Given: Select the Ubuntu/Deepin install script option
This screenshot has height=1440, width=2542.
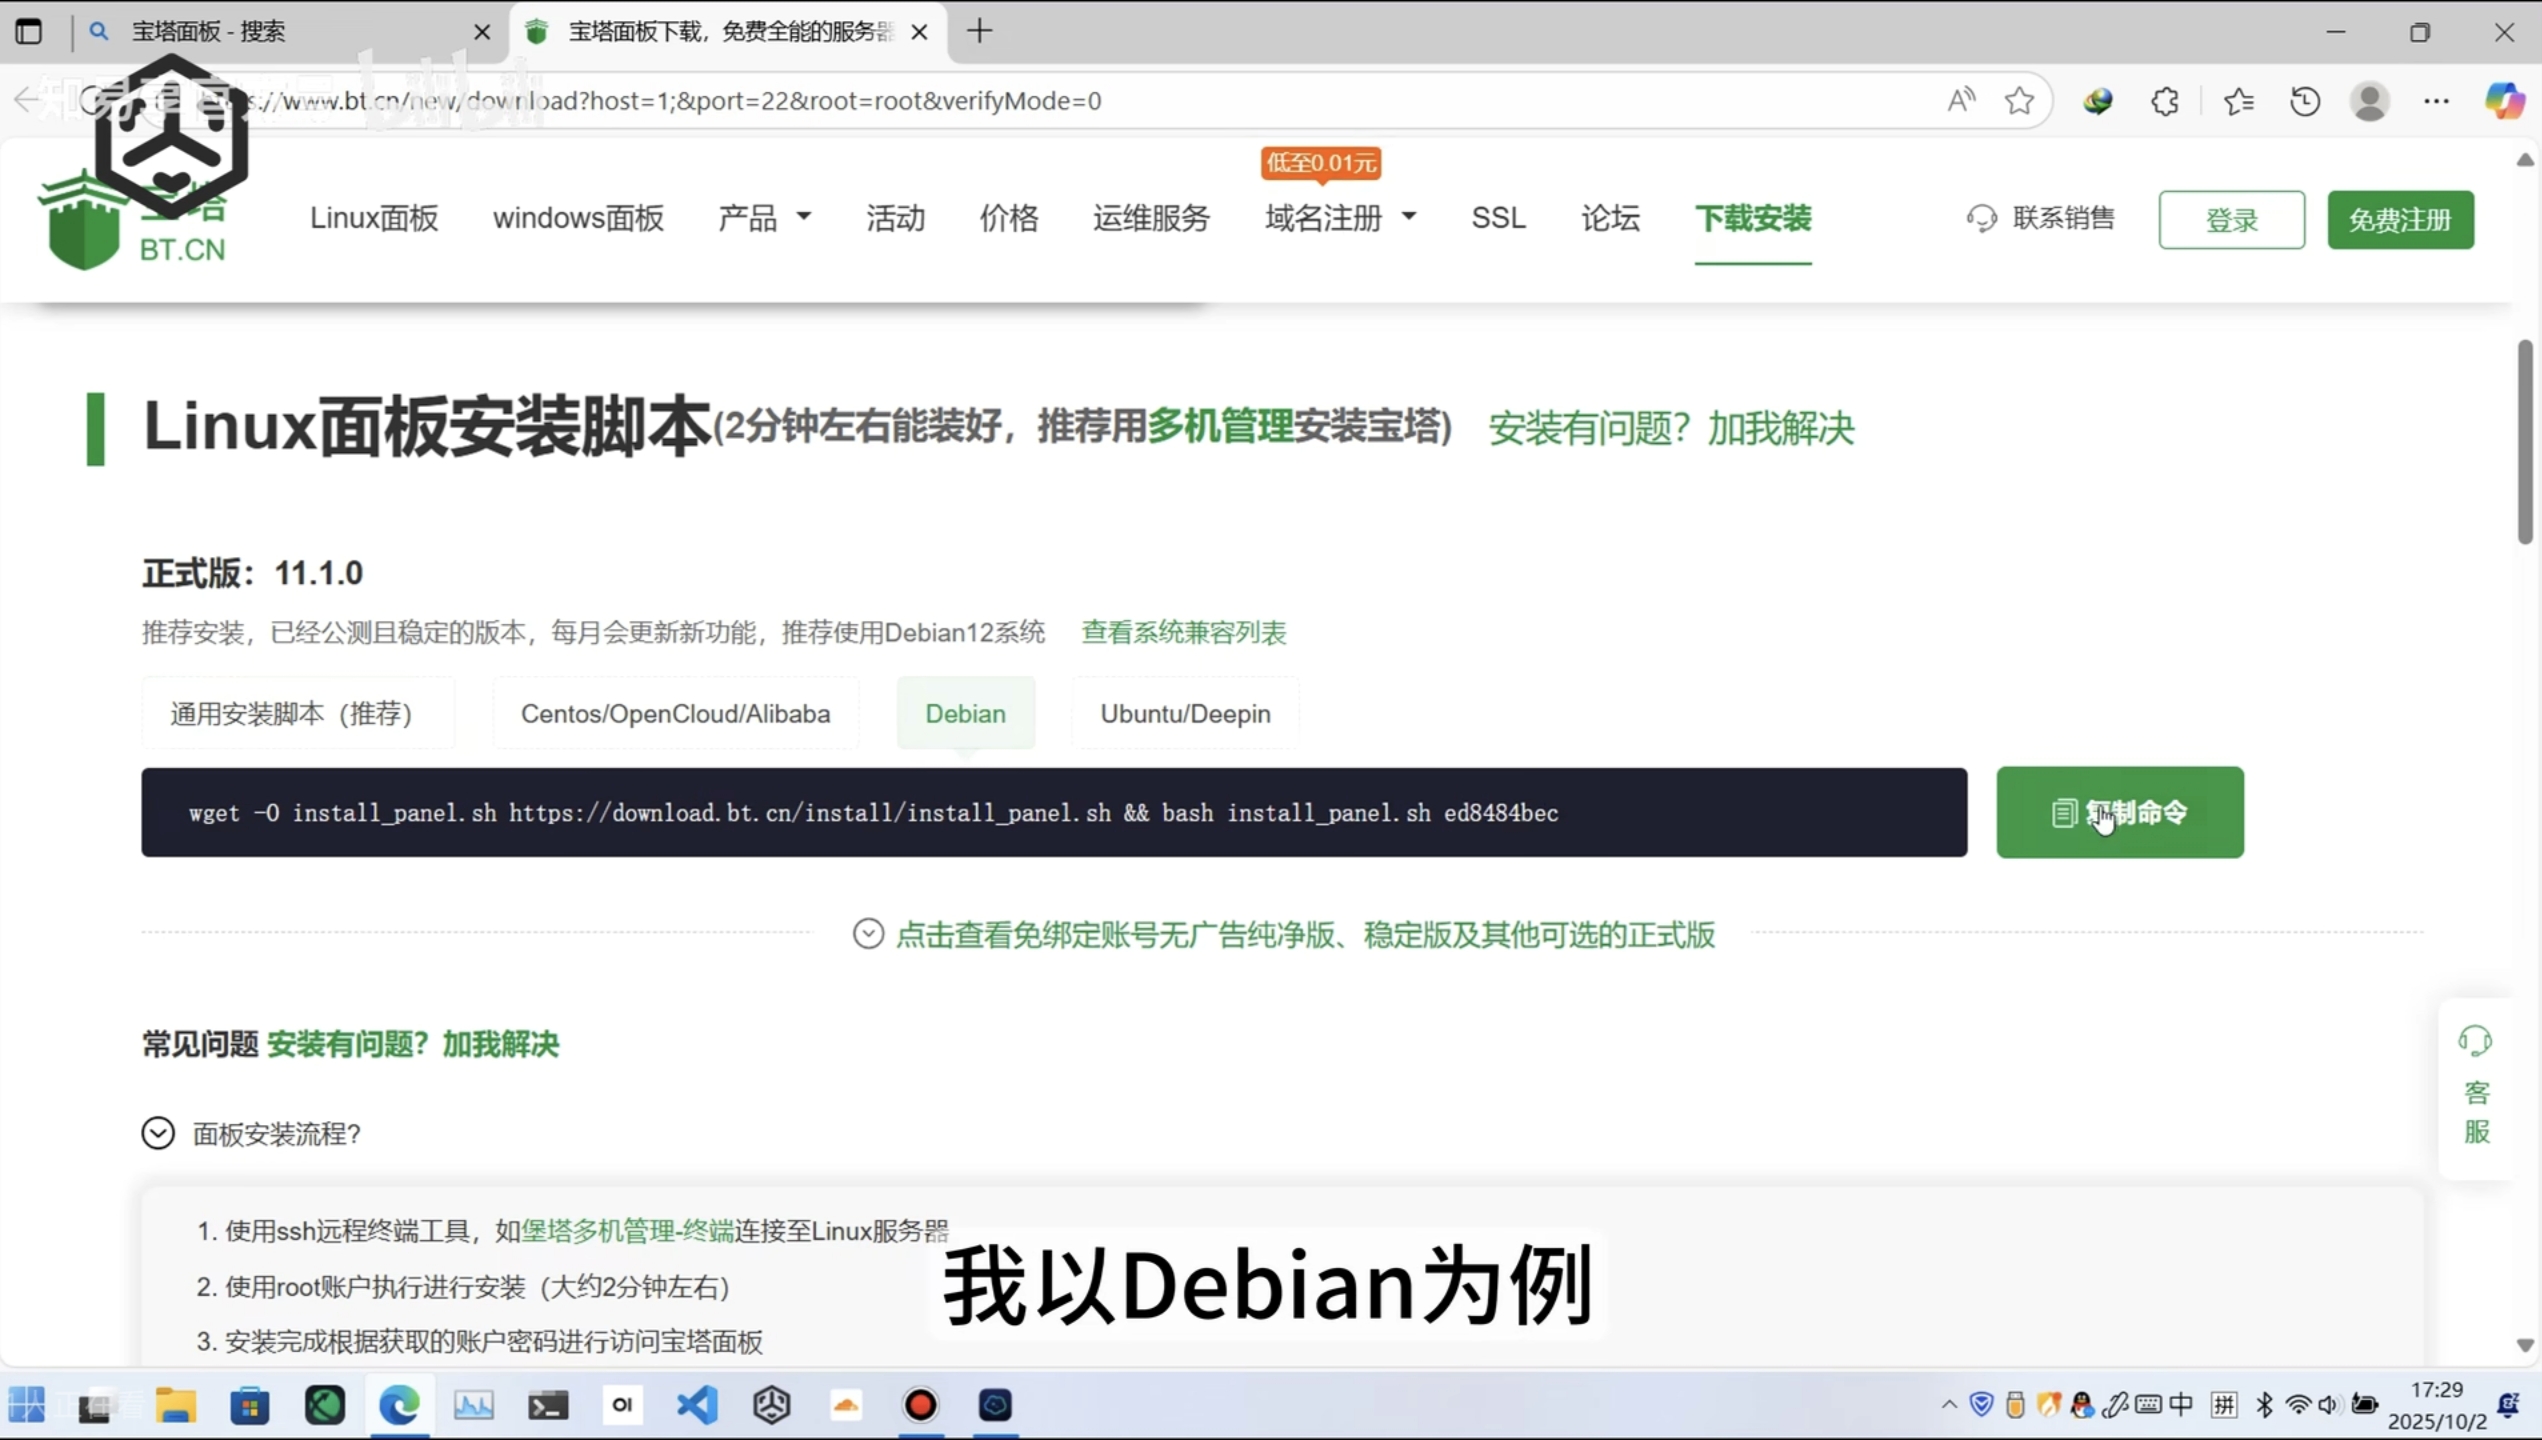Looking at the screenshot, I should click(x=1185, y=713).
